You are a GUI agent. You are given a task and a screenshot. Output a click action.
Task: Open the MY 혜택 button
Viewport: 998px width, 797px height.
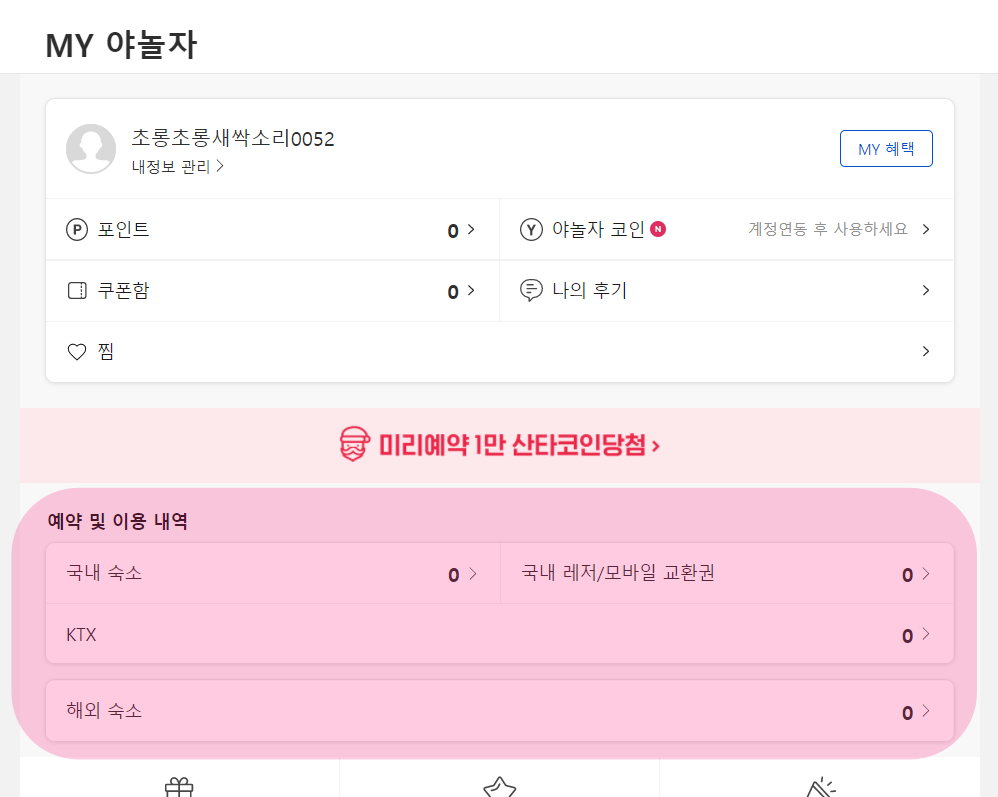click(x=886, y=148)
